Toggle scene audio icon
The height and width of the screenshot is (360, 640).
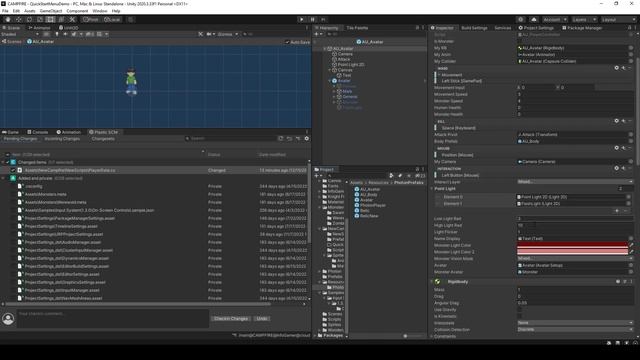click(65, 34)
